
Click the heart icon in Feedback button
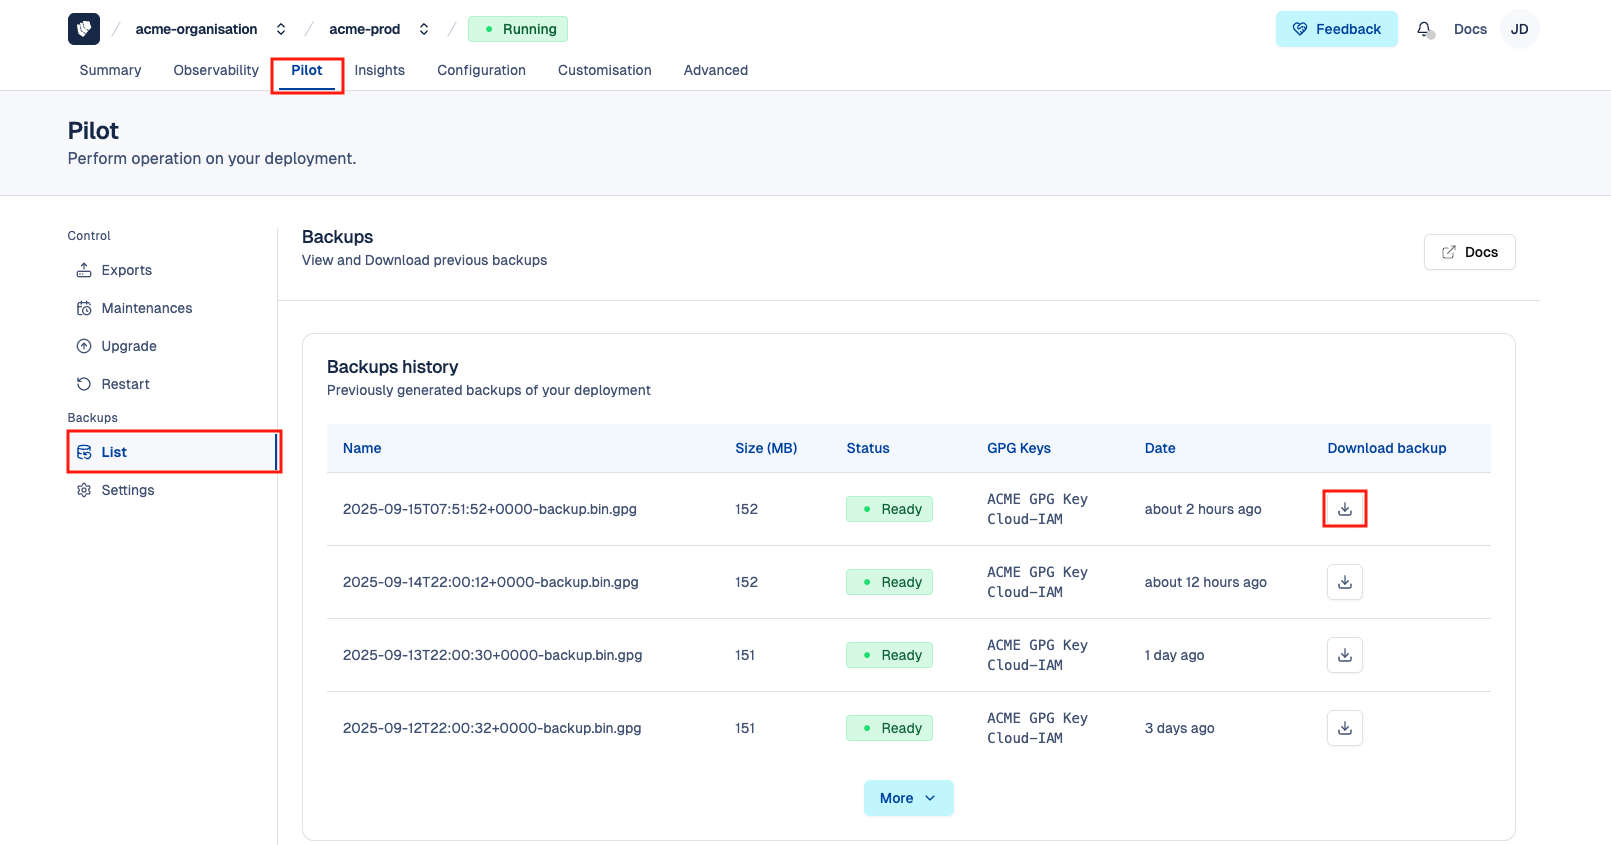[x=1300, y=29]
